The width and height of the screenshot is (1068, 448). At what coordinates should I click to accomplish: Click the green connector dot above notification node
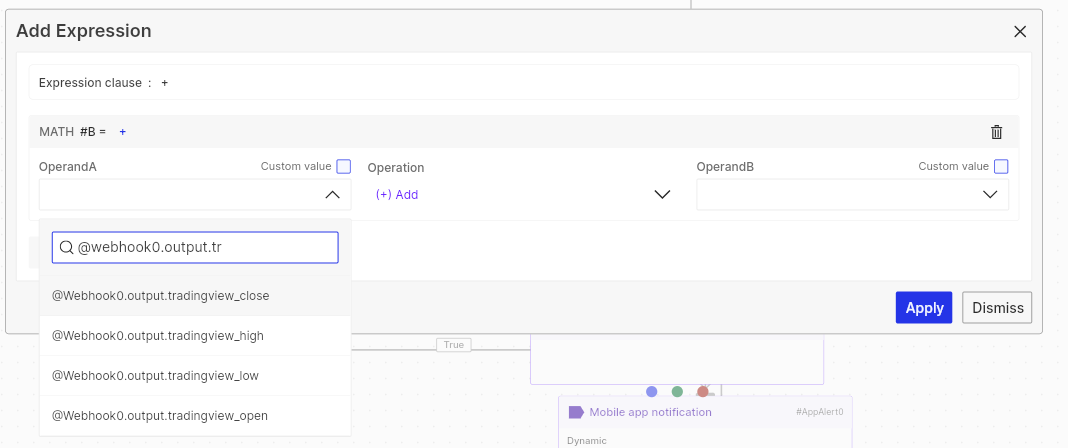click(677, 391)
